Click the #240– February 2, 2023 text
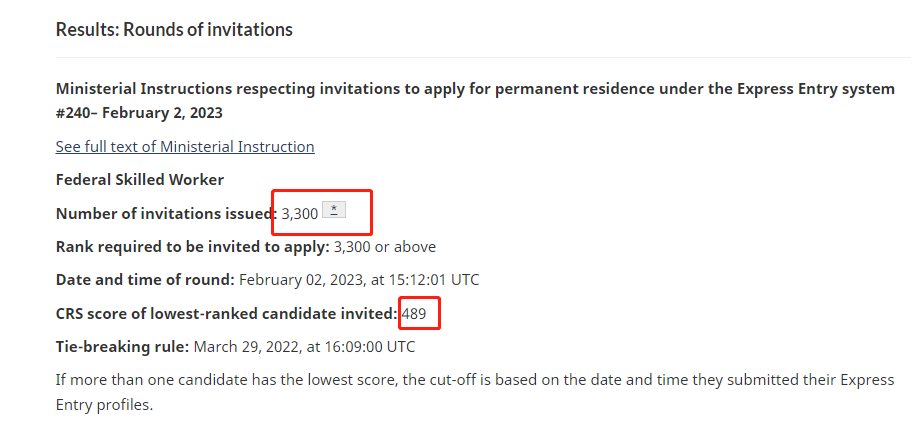 pyautogui.click(x=139, y=113)
